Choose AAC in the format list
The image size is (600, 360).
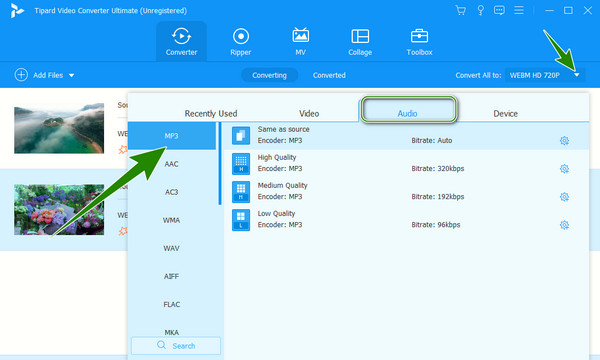(x=172, y=164)
